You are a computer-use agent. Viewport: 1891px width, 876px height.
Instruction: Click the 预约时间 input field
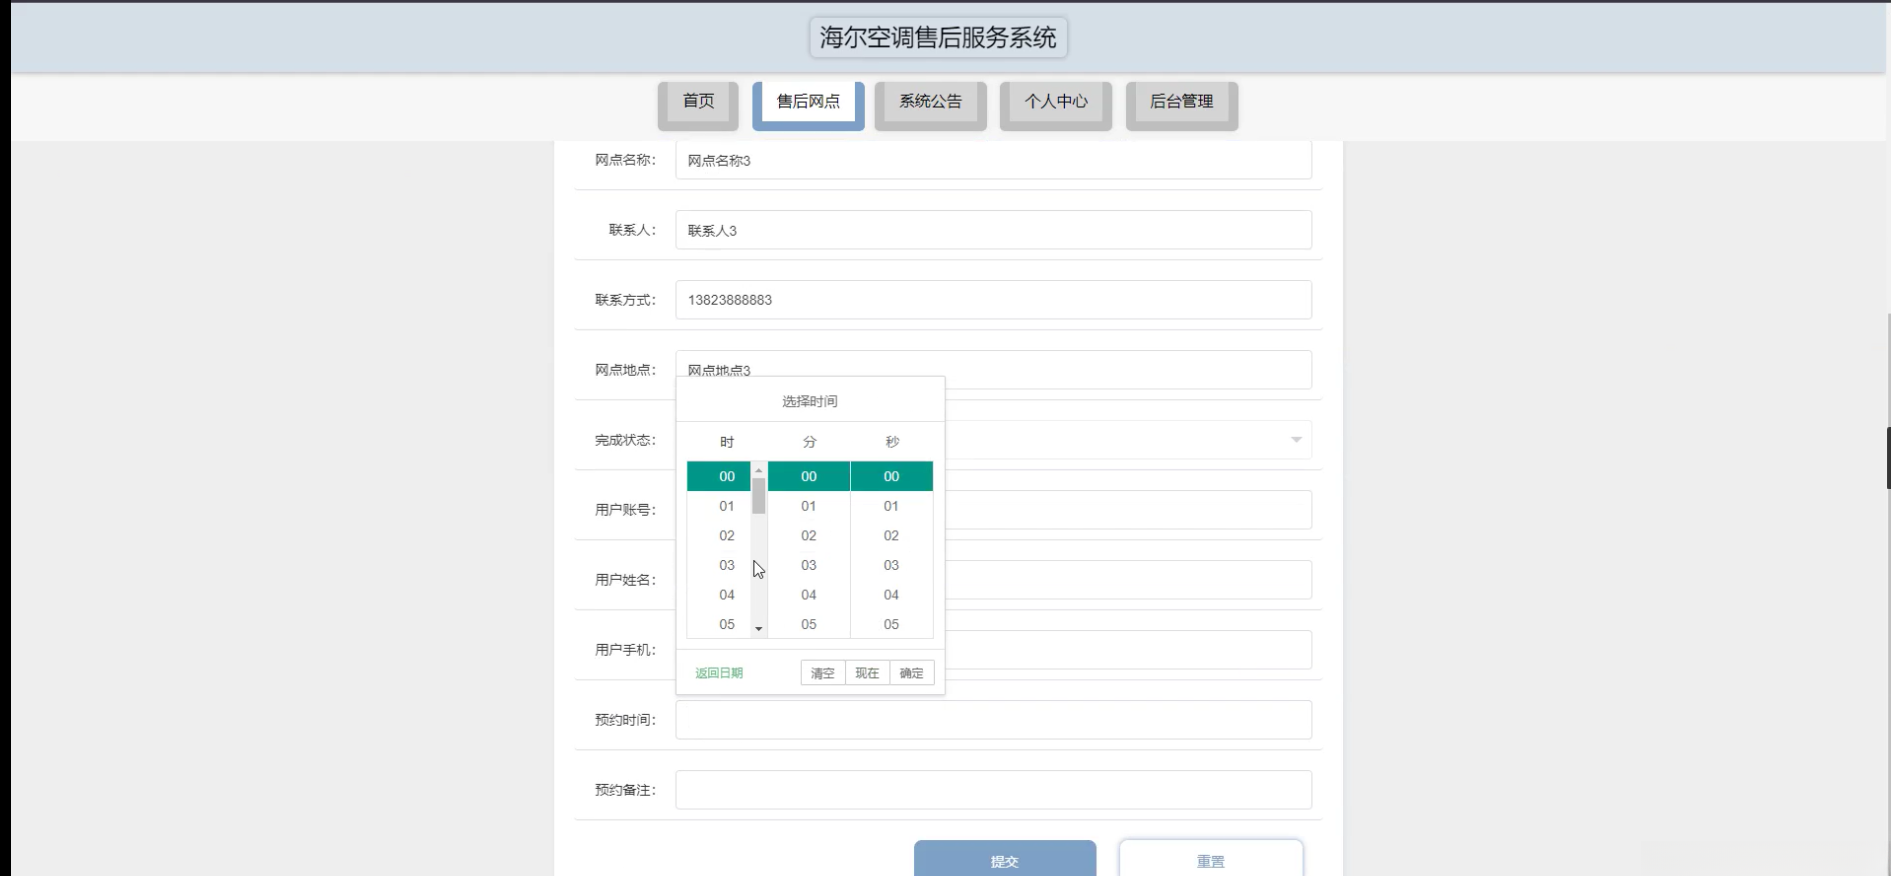[x=993, y=720]
